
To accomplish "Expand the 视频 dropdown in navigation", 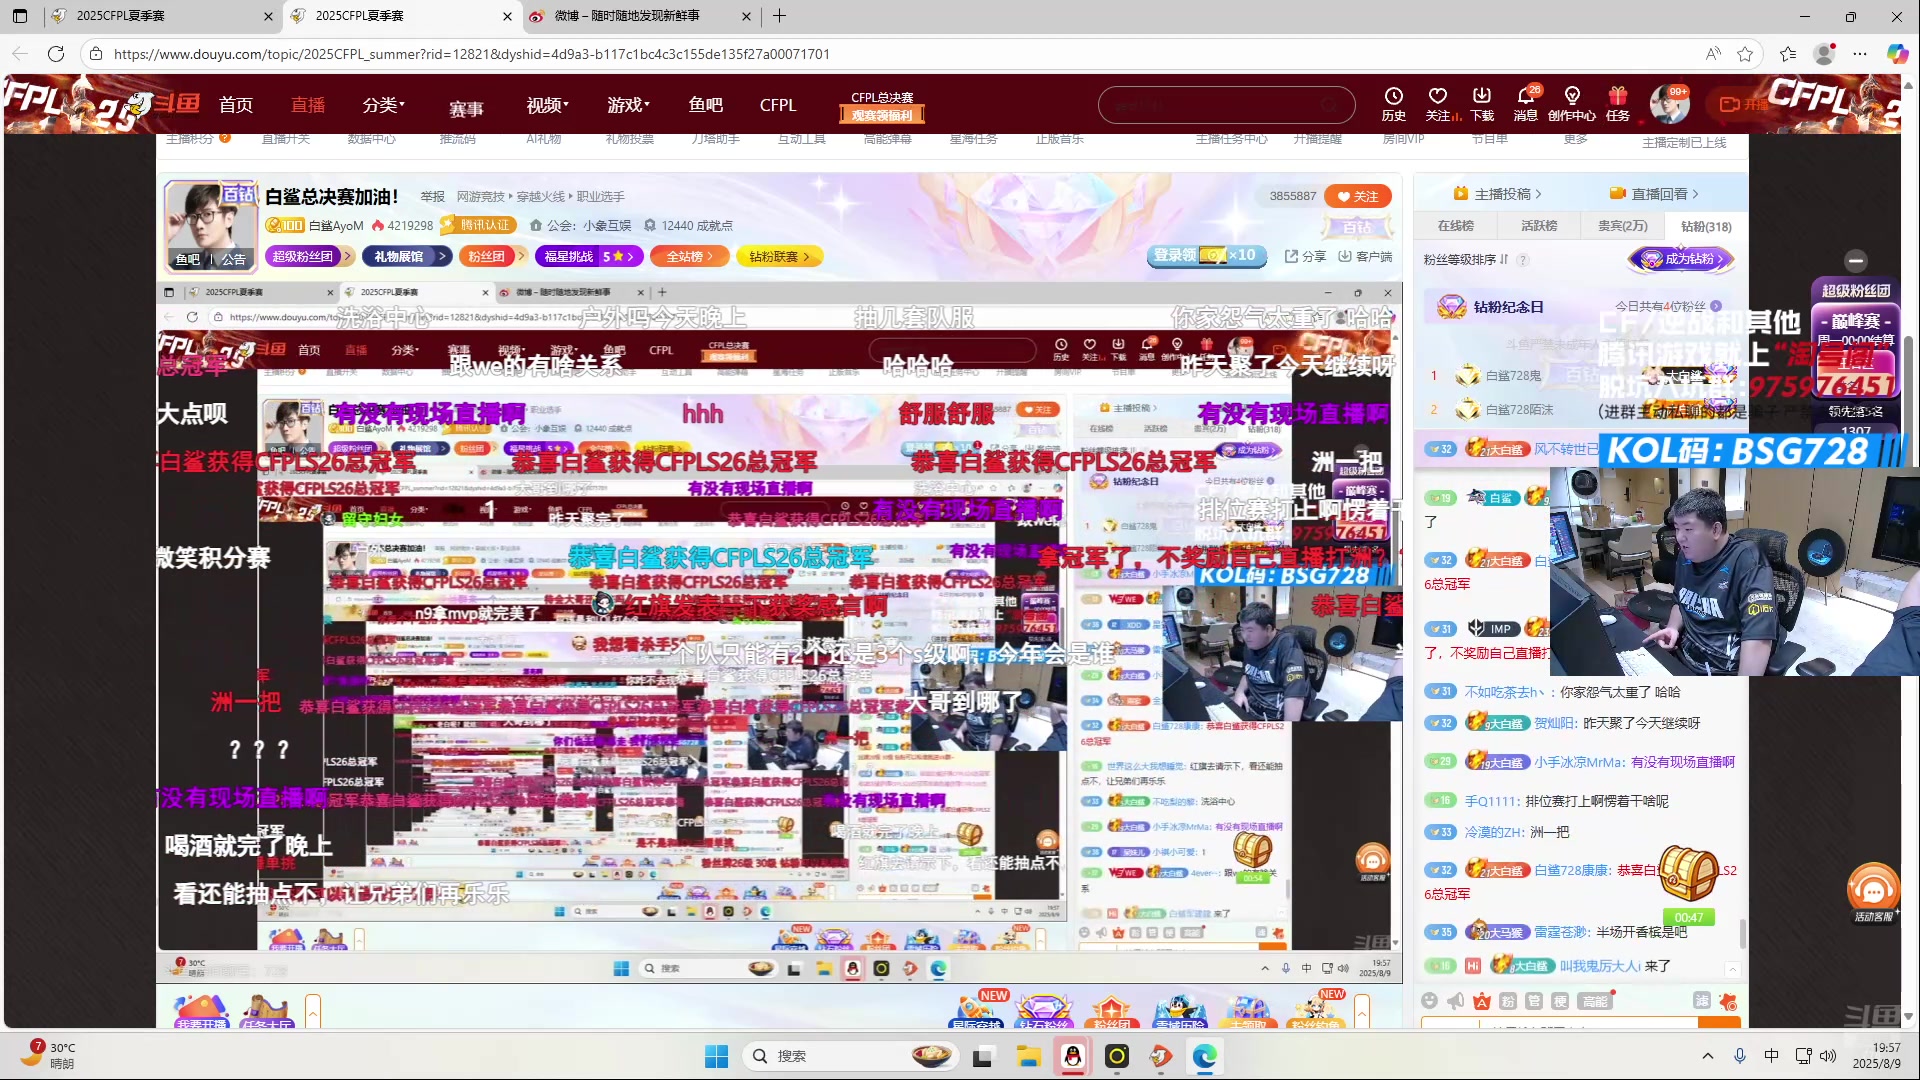I will click(547, 104).
